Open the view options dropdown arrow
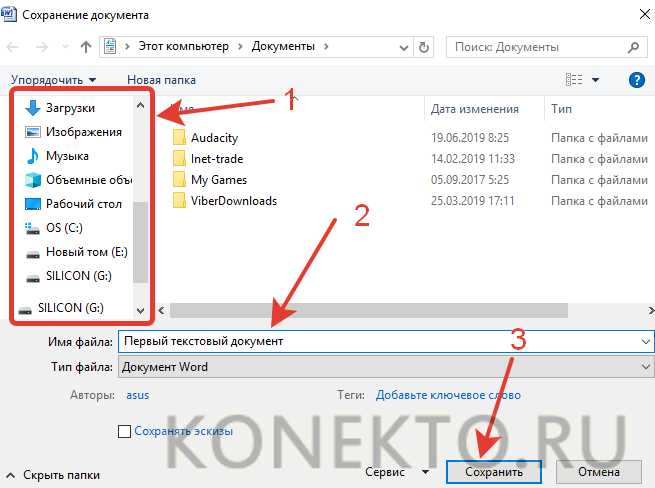The image size is (655, 488). pyautogui.click(x=595, y=80)
